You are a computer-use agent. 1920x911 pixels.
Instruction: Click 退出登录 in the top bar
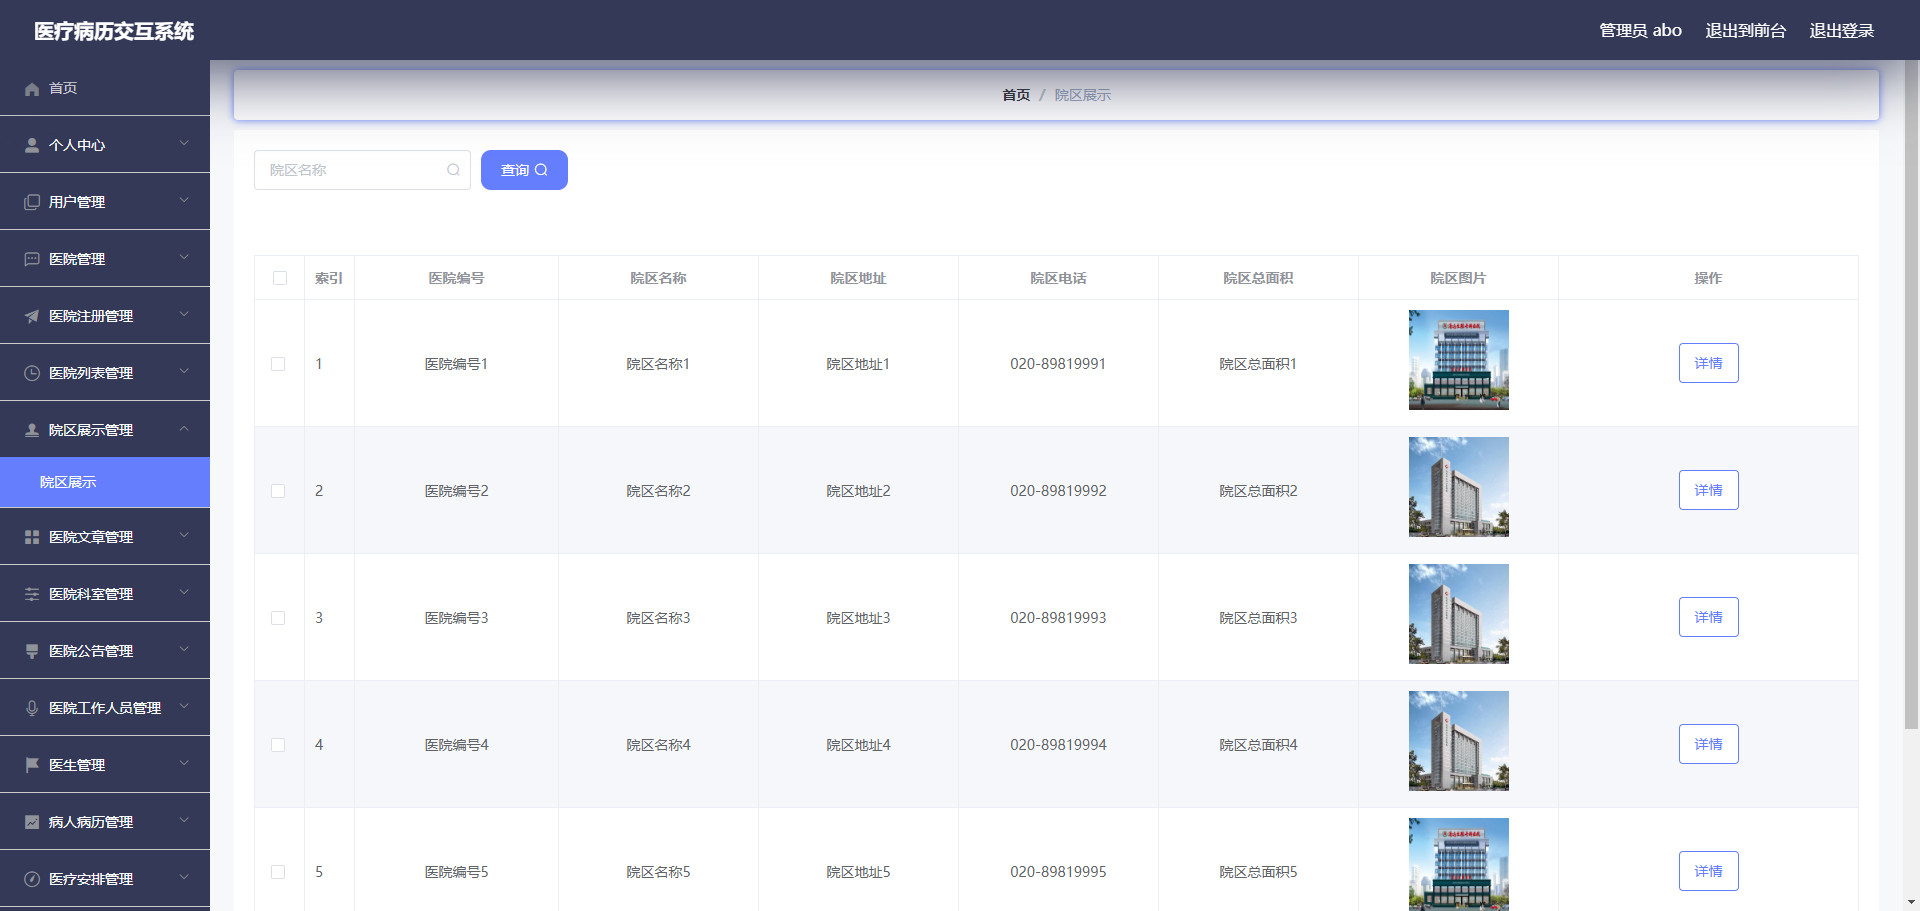click(1841, 31)
